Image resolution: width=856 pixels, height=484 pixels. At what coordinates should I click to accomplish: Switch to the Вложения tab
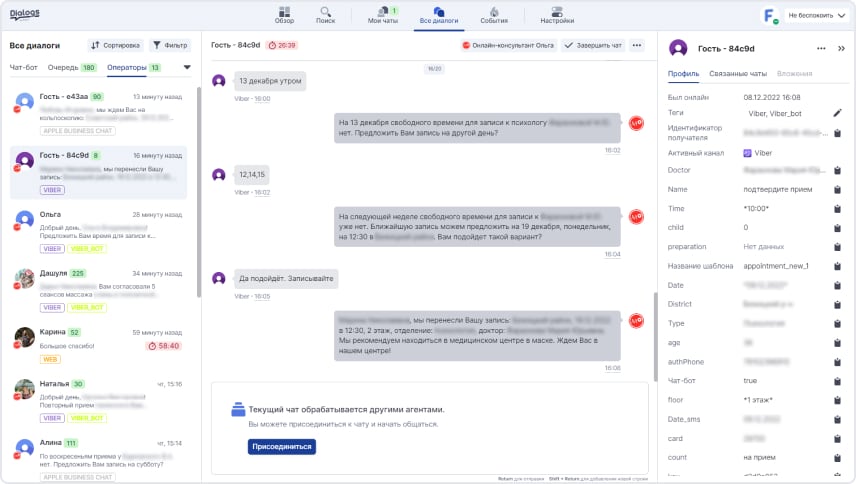pos(794,74)
